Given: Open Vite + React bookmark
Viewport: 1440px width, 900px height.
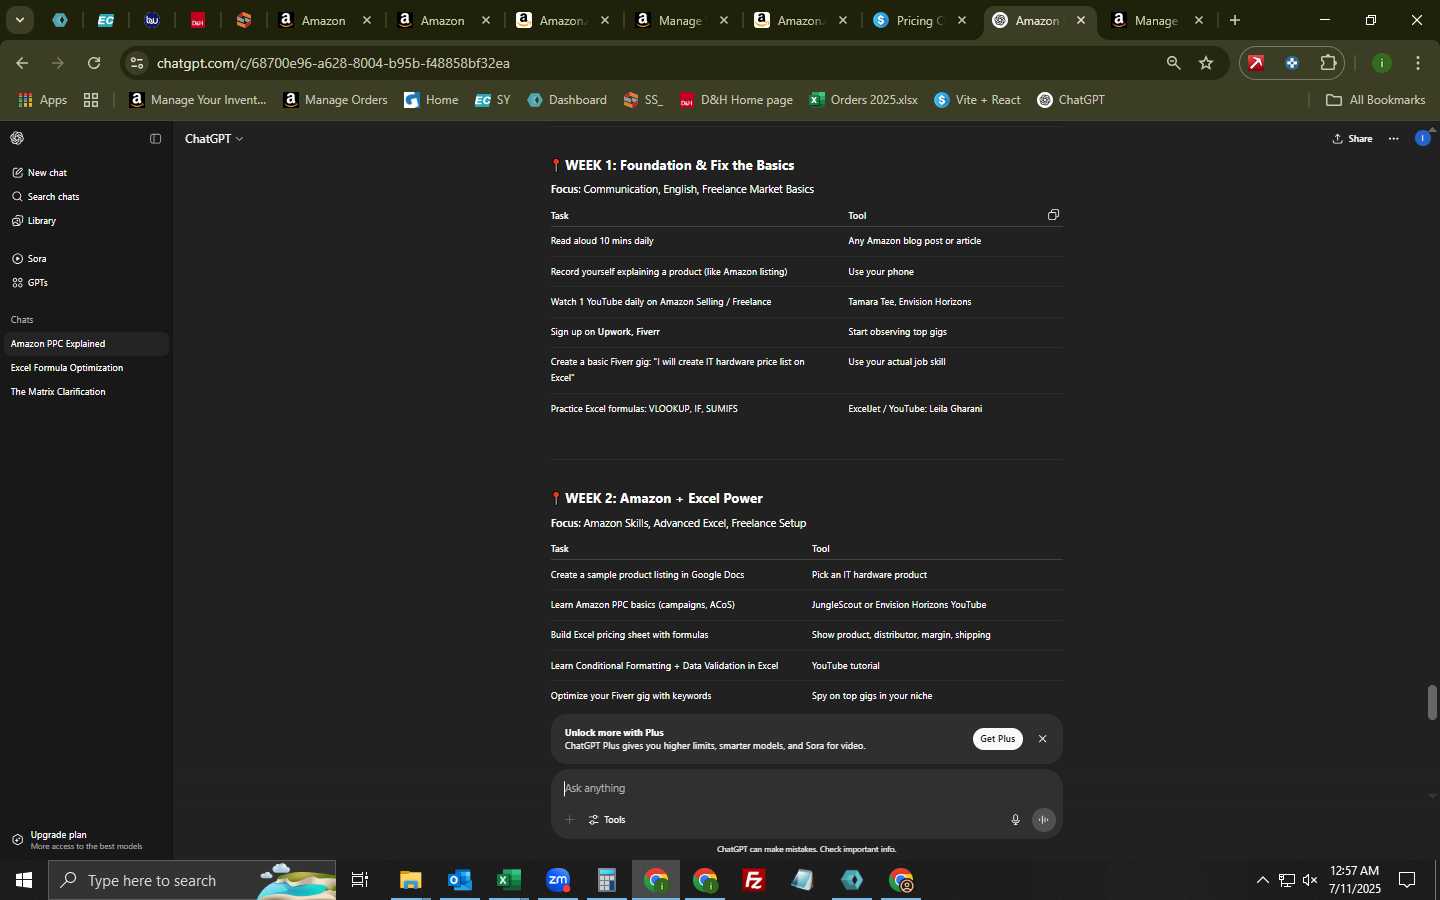Looking at the screenshot, I should tap(977, 100).
